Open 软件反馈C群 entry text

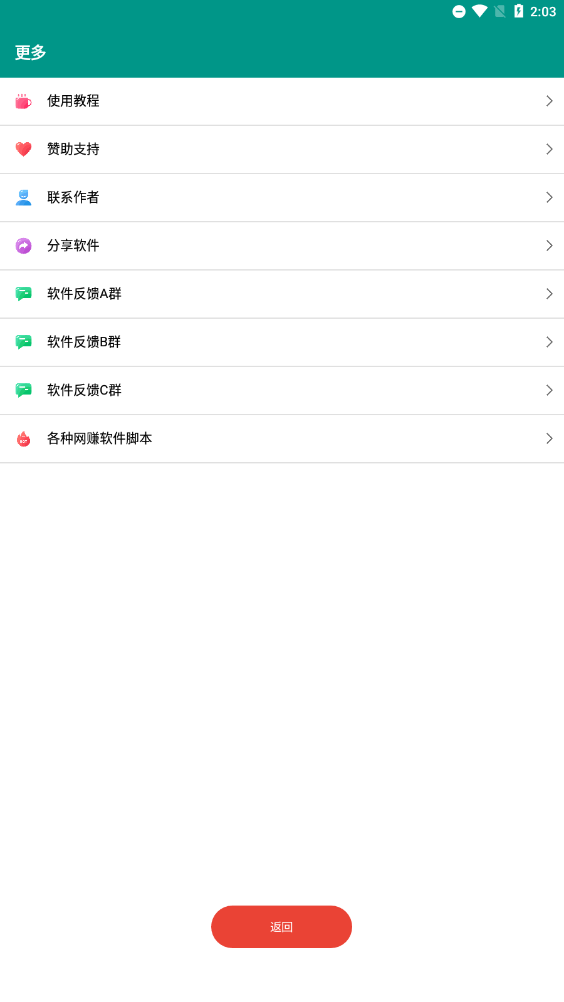pos(84,390)
